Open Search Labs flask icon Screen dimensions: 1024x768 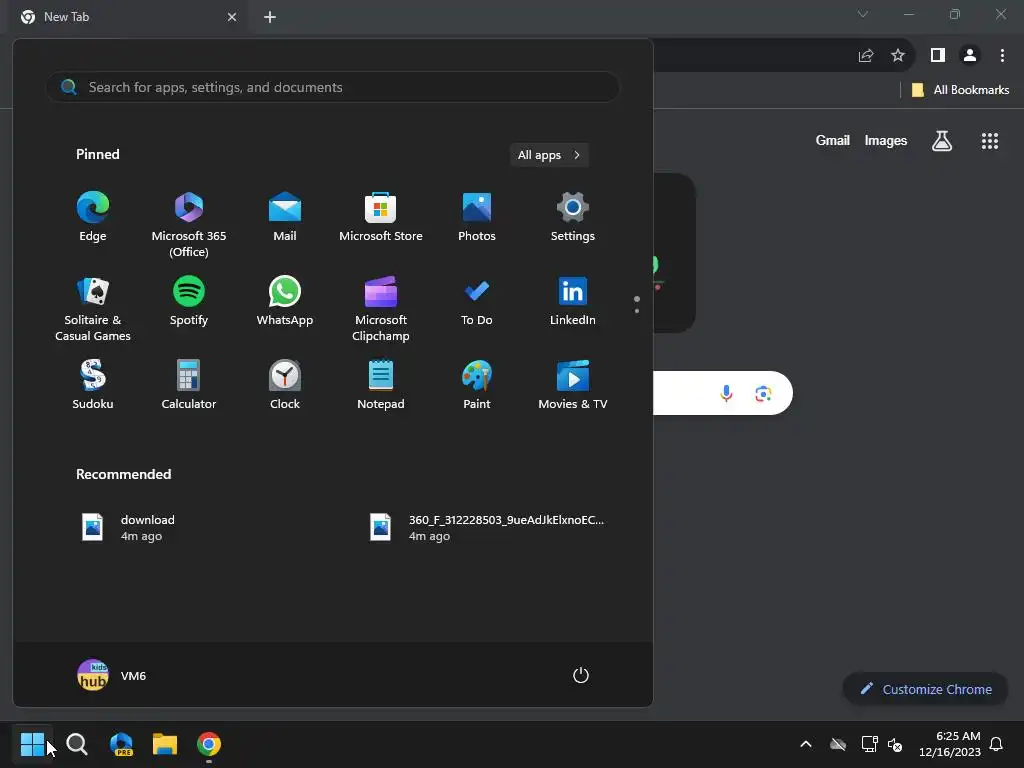[942, 140]
